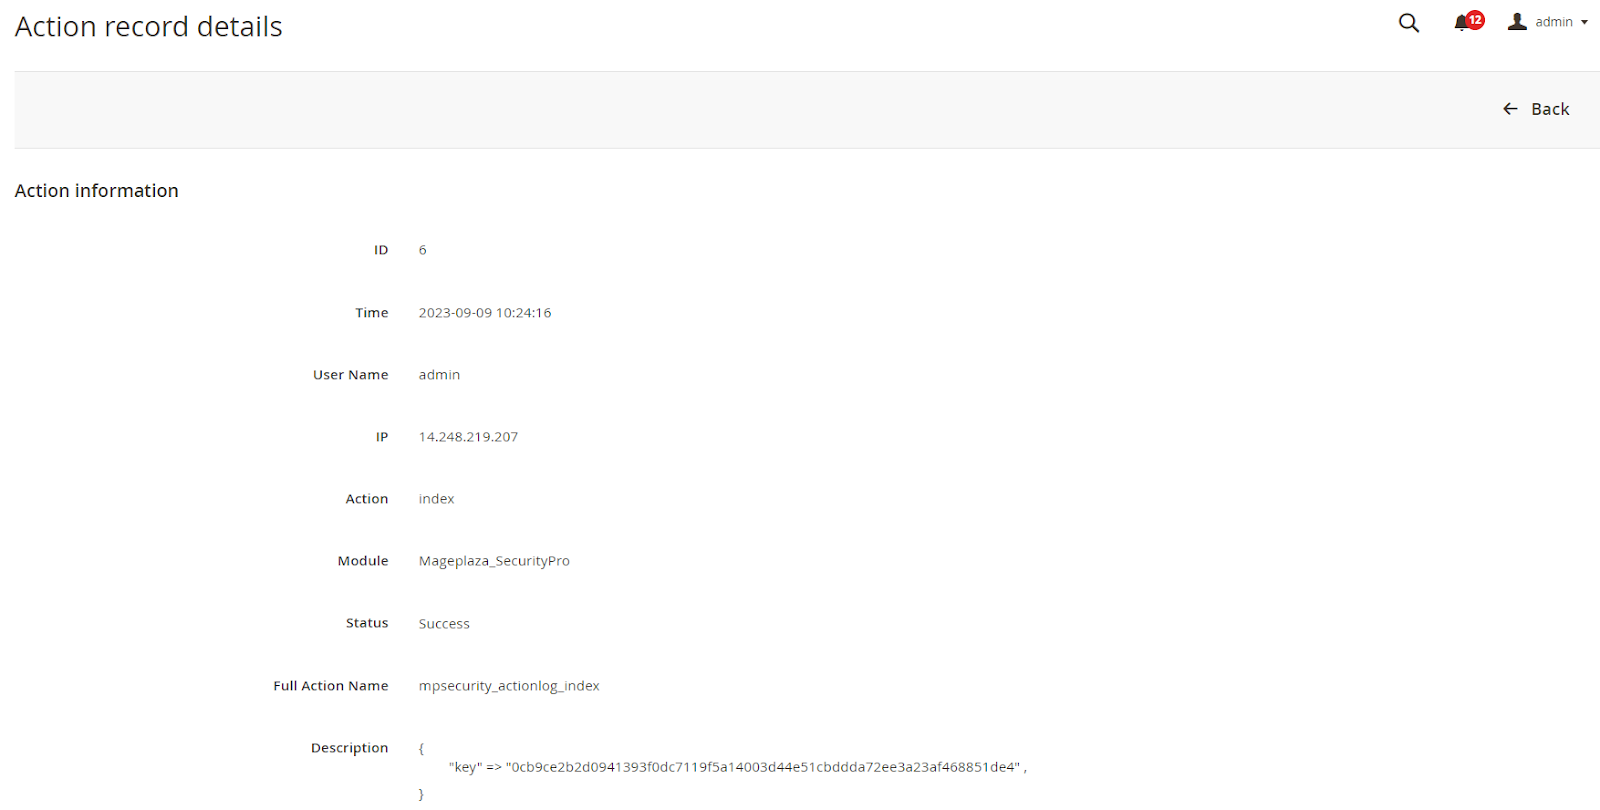Click the red 12 notification badge
The height and width of the screenshot is (810, 1600).
point(1475,20)
